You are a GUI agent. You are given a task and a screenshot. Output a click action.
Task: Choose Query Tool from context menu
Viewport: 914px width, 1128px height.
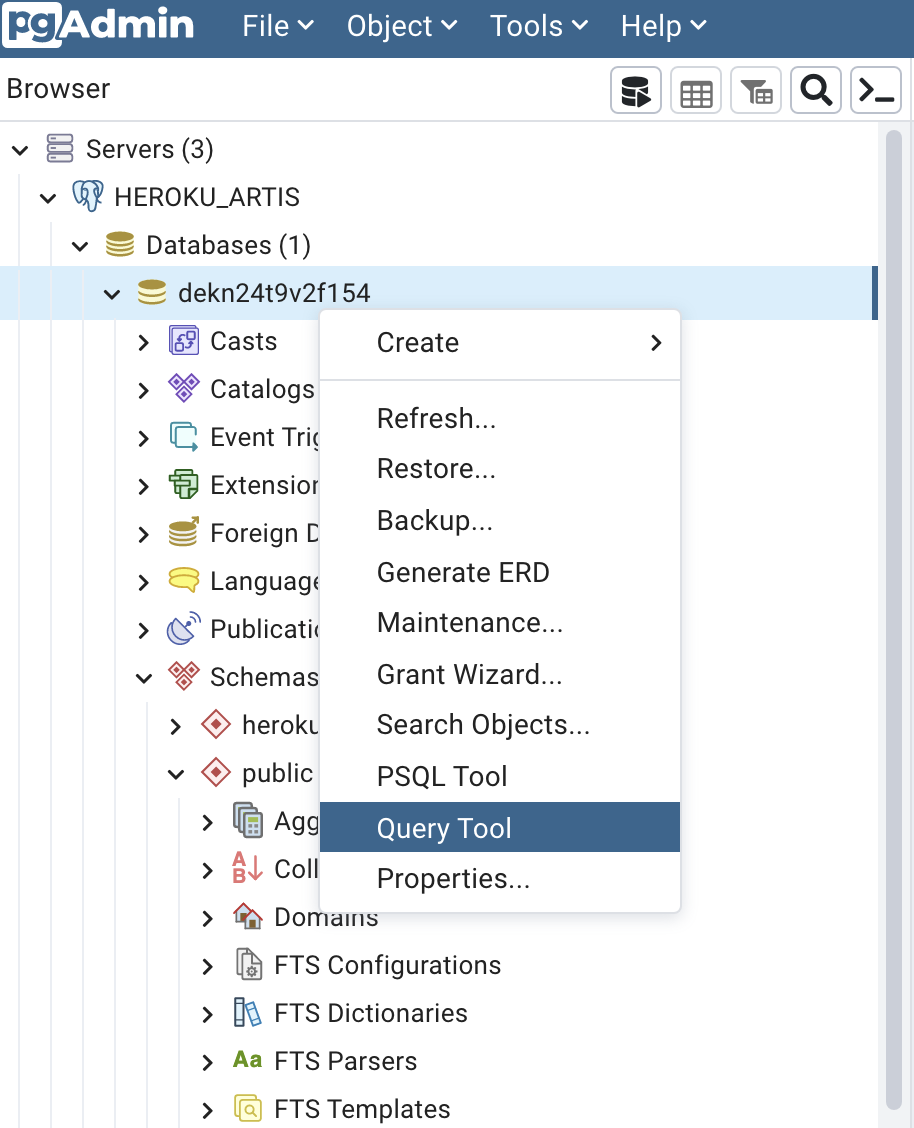coord(500,827)
